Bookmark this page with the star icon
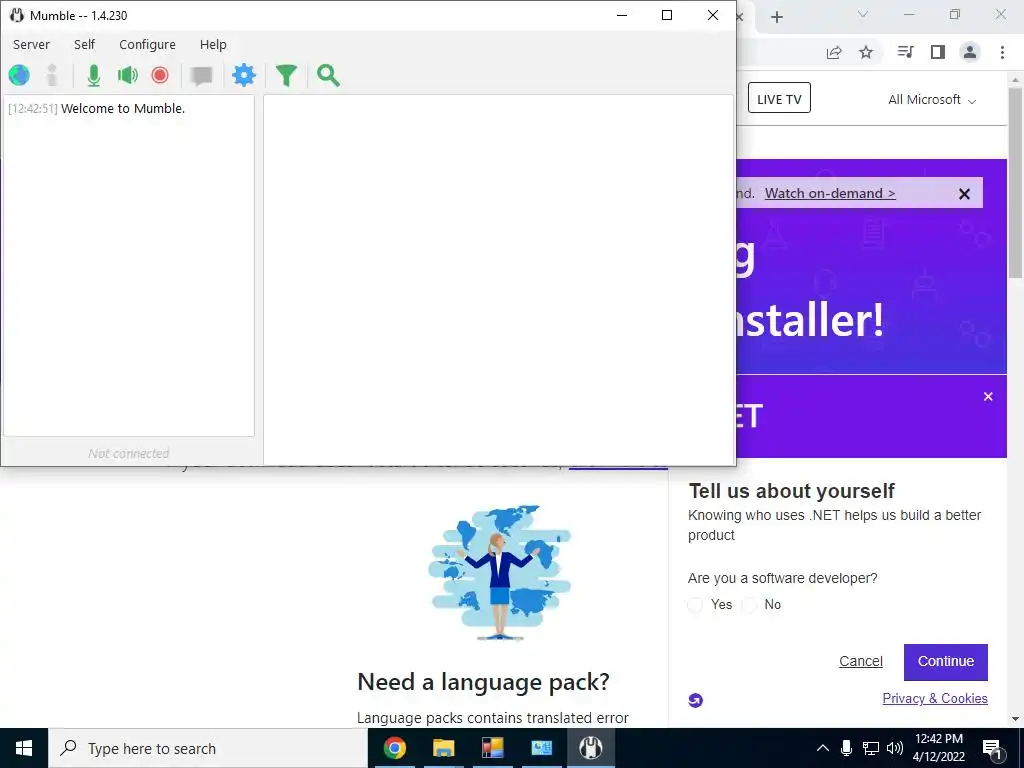 [x=866, y=52]
